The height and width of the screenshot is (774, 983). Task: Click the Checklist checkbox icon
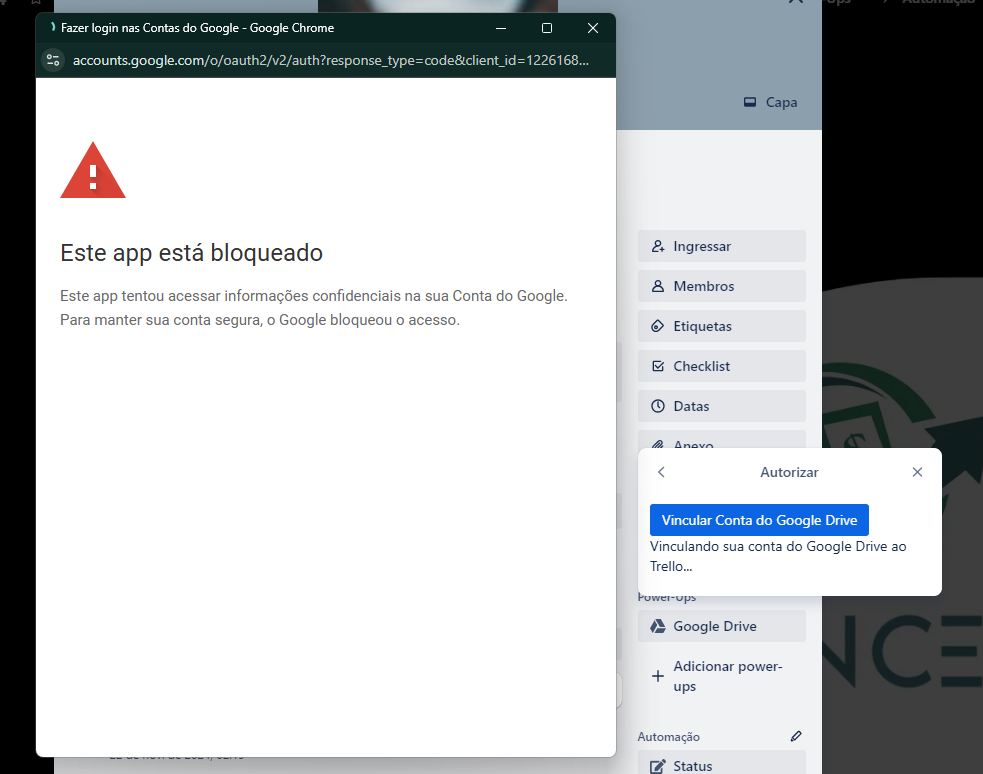[x=658, y=366]
